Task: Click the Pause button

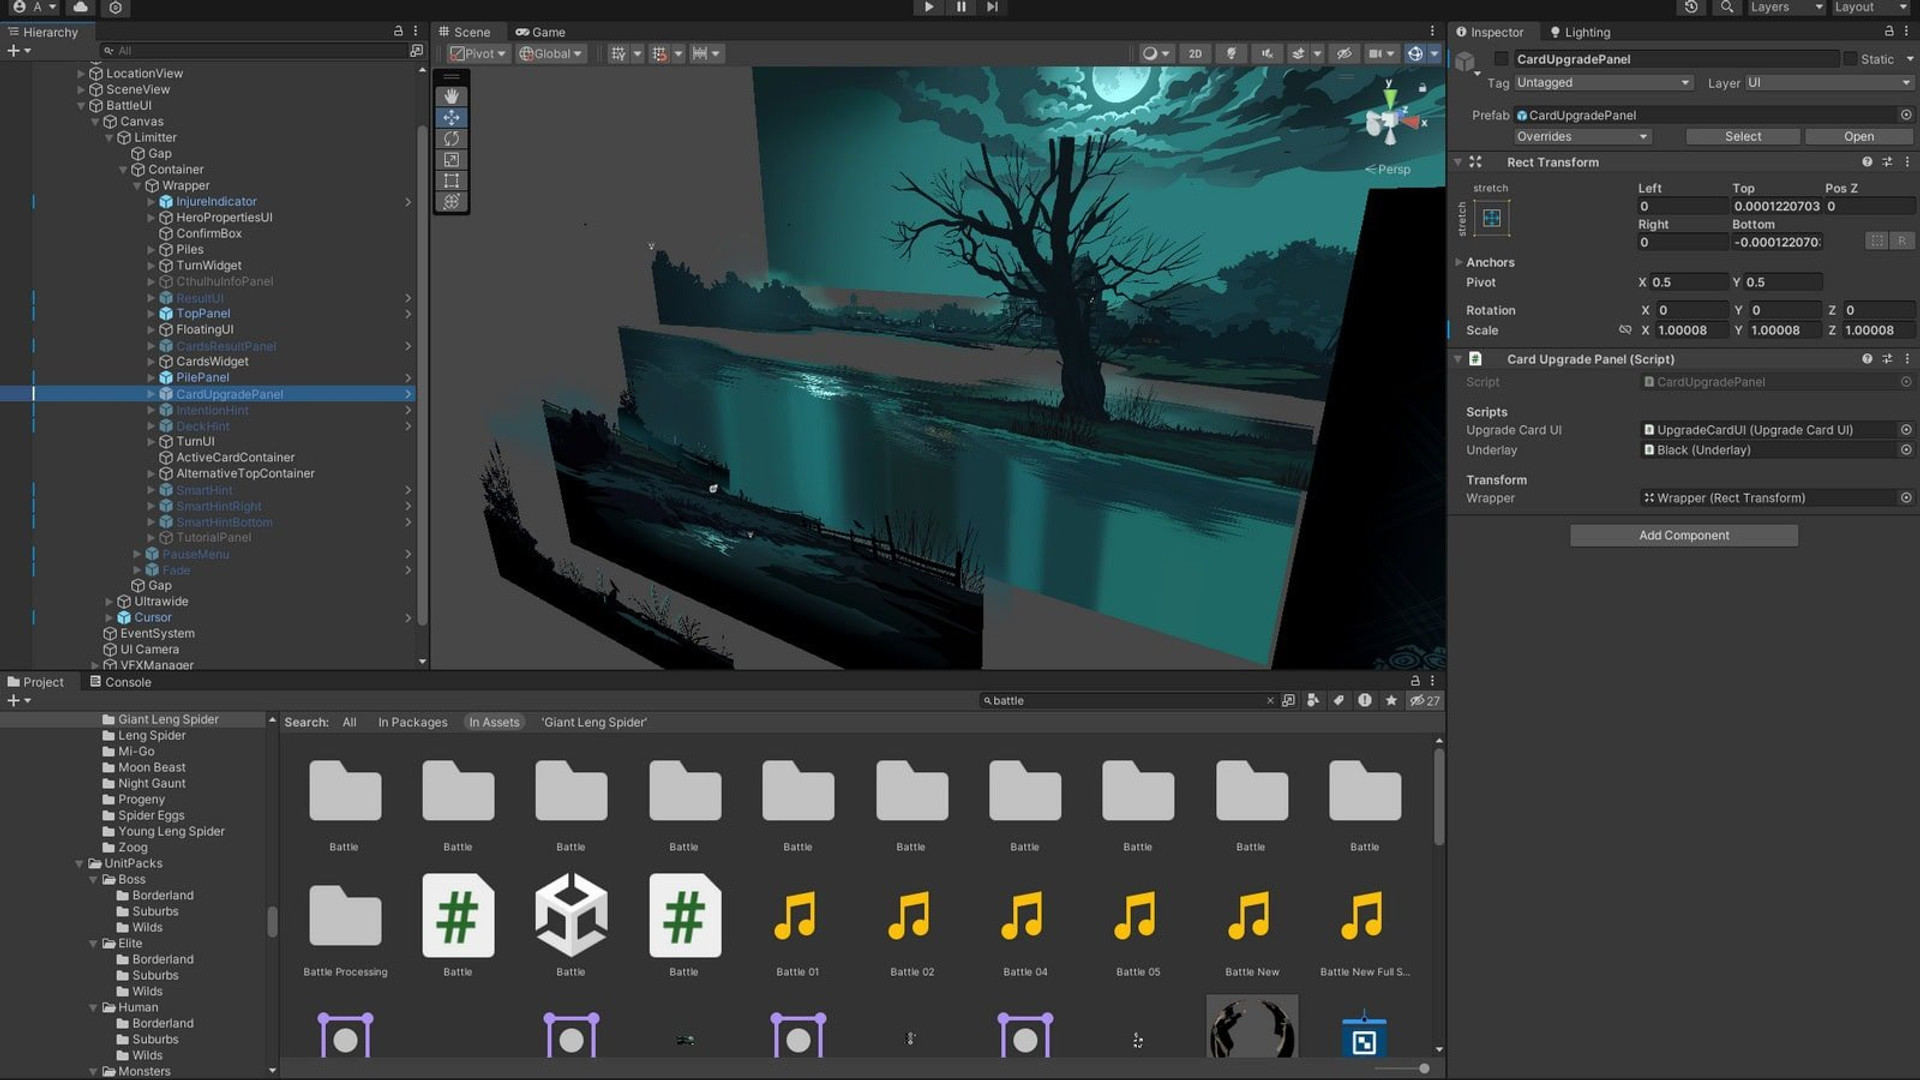Action: [961, 7]
